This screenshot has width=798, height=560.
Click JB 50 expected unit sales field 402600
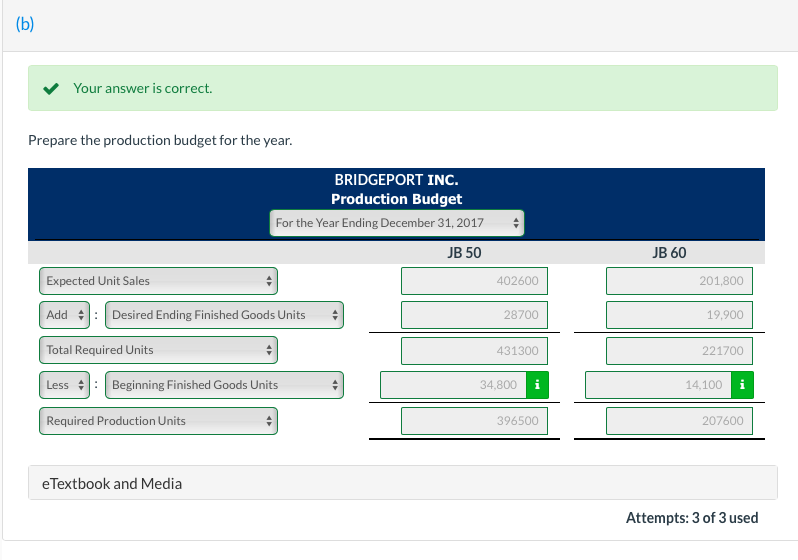pos(474,281)
